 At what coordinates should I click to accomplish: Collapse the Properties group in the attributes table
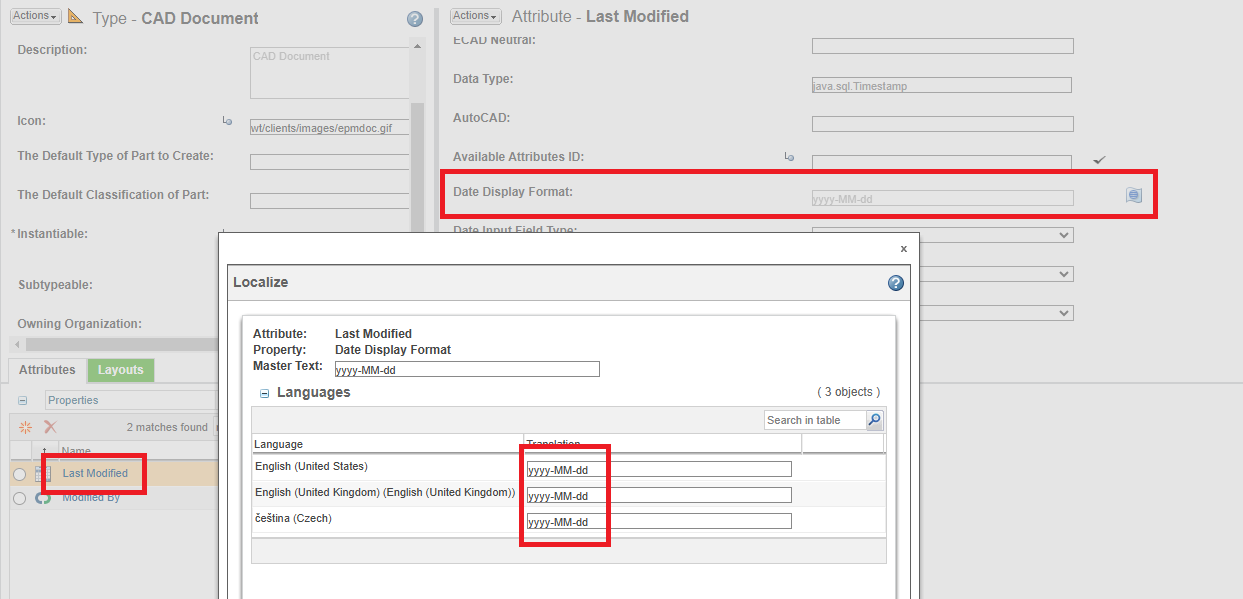22,399
